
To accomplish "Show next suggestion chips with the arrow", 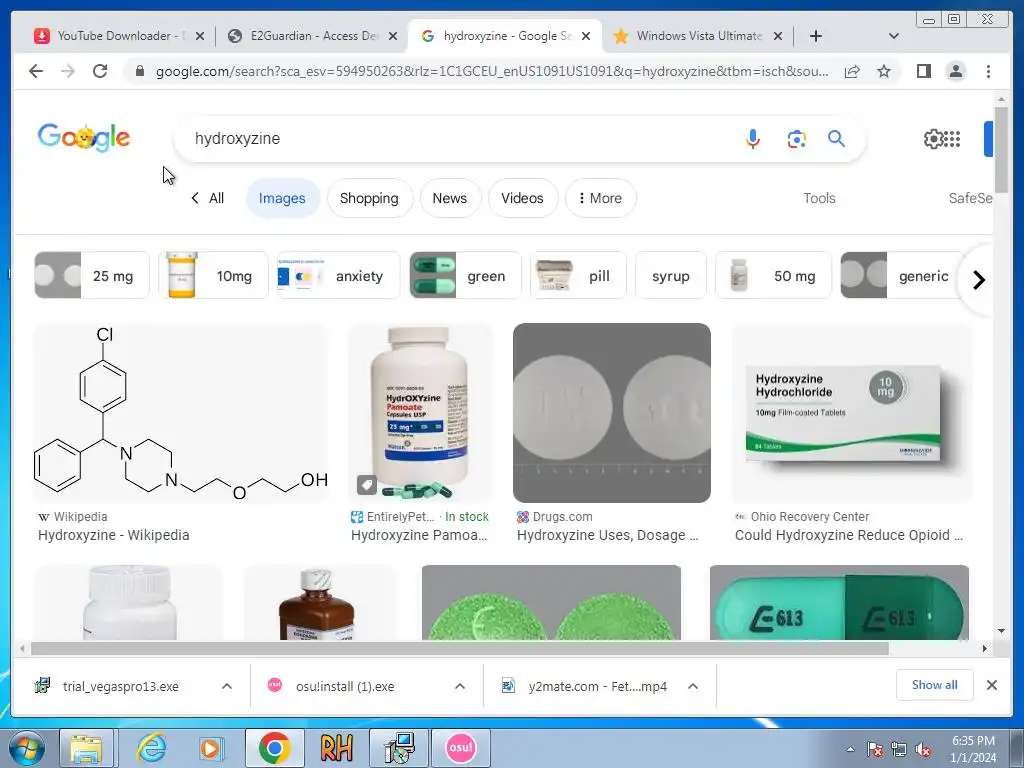I will tap(978, 280).
